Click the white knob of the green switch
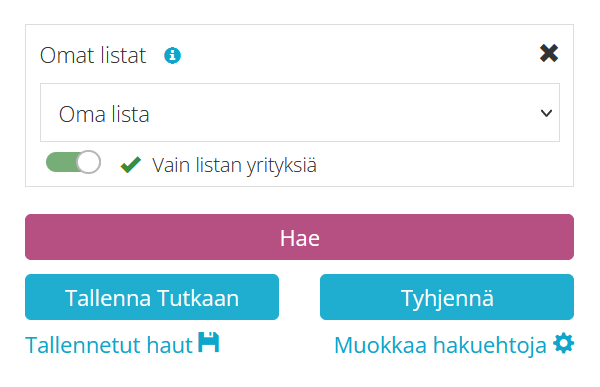Viewport: 600px width, 387px height. pos(89,162)
